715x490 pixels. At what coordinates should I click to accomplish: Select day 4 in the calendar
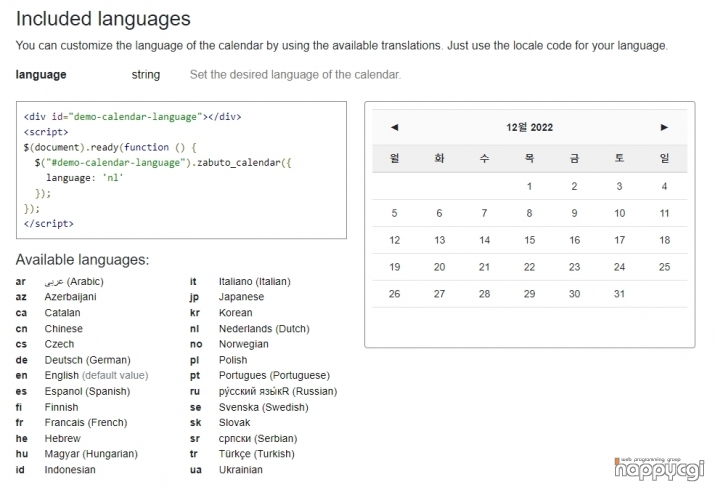pyautogui.click(x=664, y=186)
